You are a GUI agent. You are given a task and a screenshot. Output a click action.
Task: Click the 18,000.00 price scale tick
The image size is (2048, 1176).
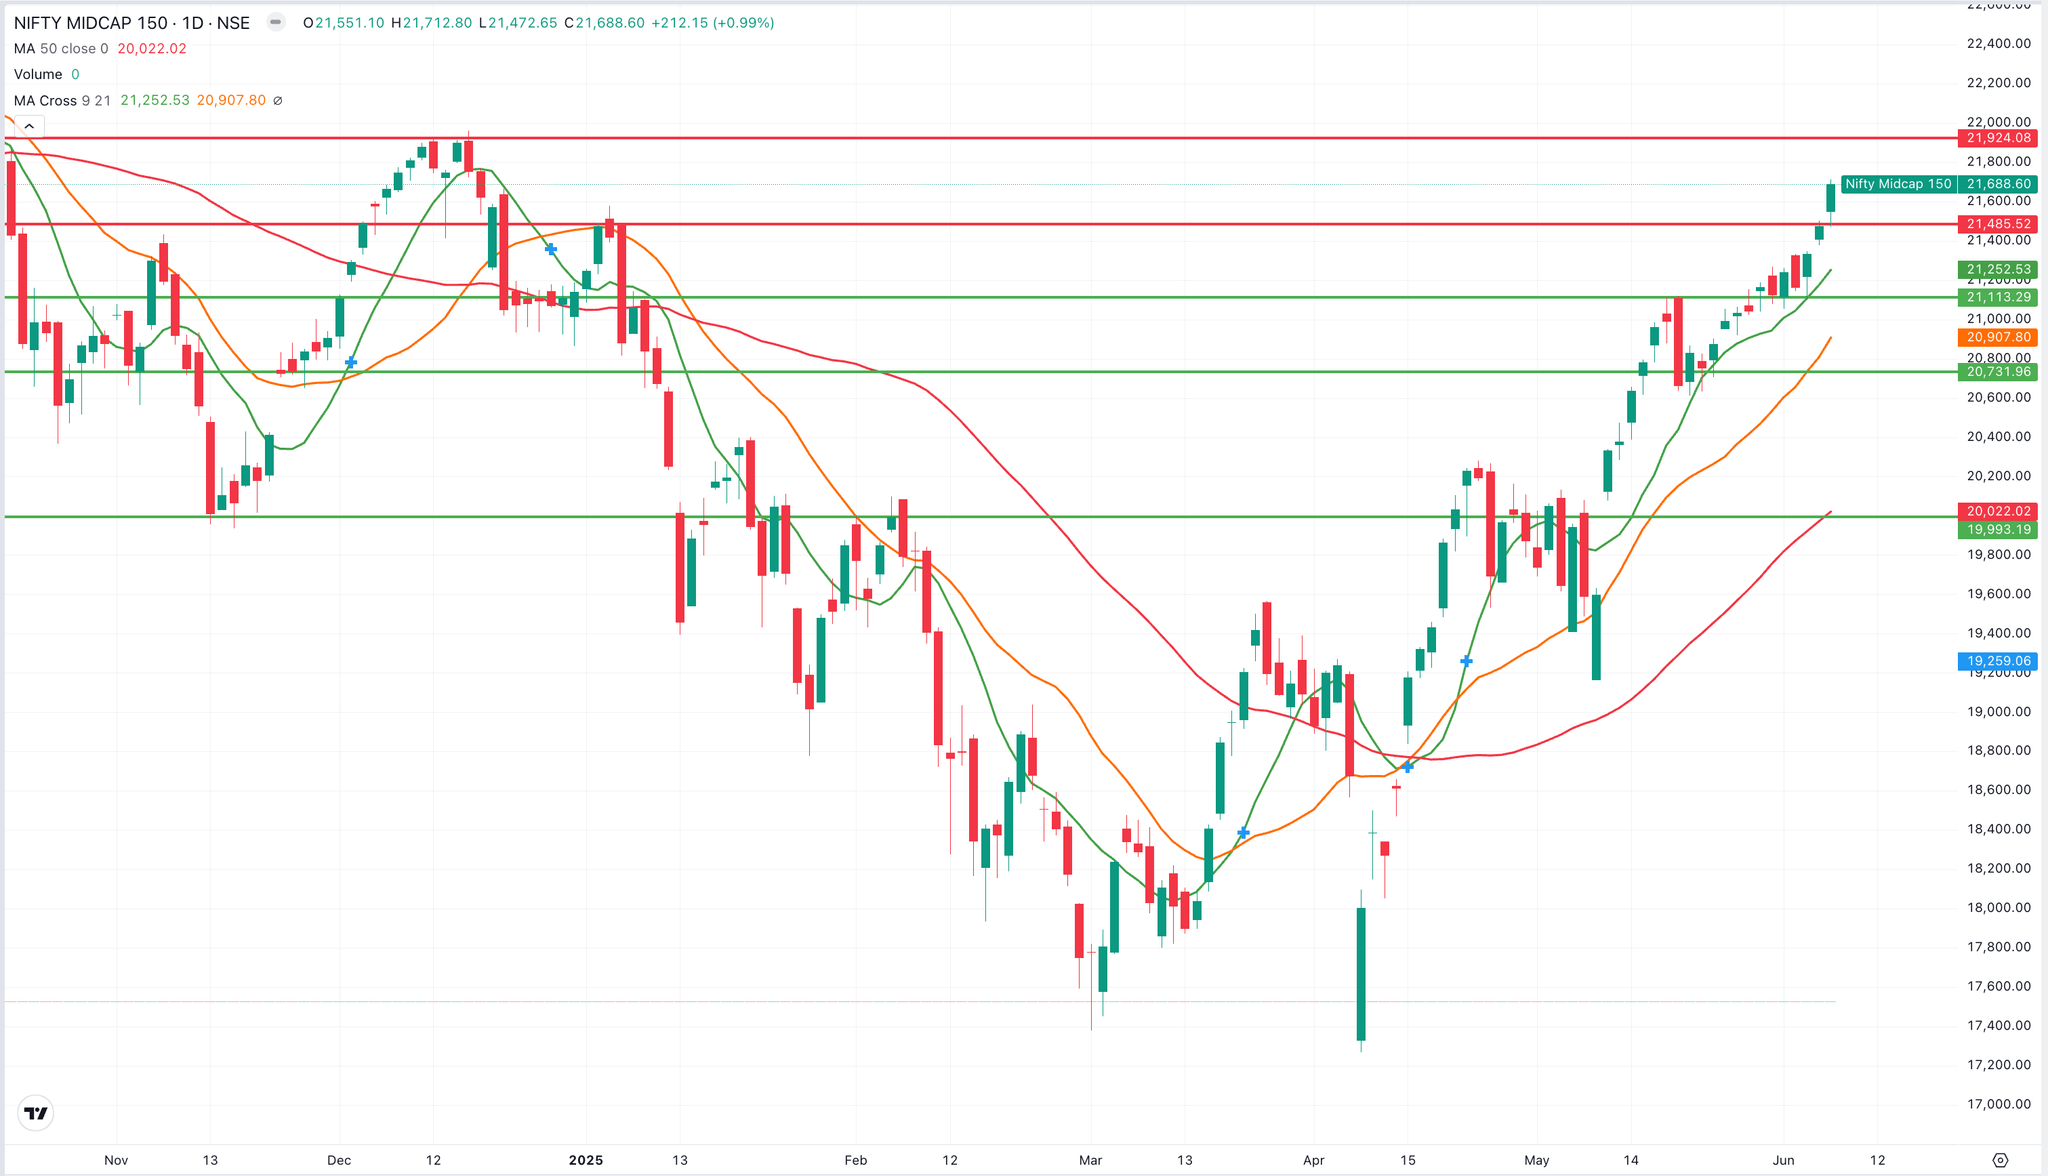click(1998, 907)
